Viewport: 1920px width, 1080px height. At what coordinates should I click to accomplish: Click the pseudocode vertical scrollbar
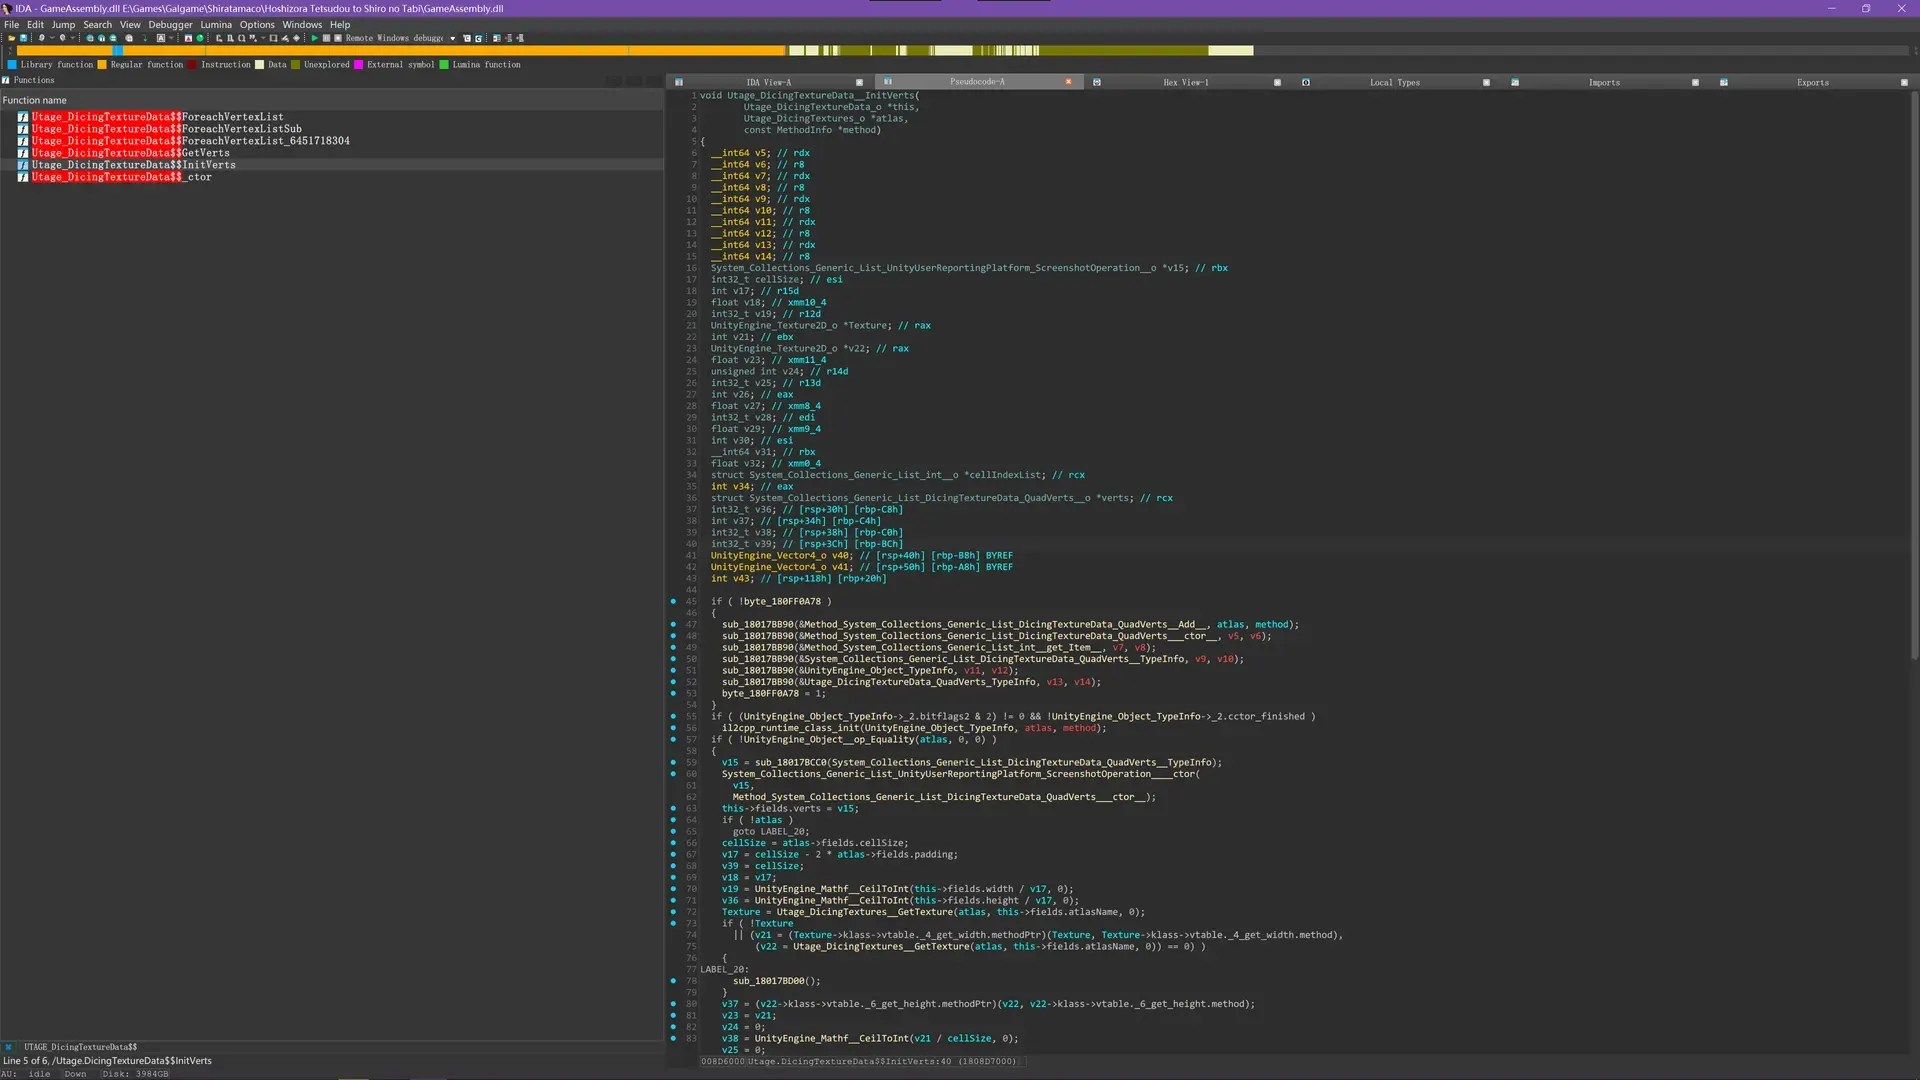1914,375
